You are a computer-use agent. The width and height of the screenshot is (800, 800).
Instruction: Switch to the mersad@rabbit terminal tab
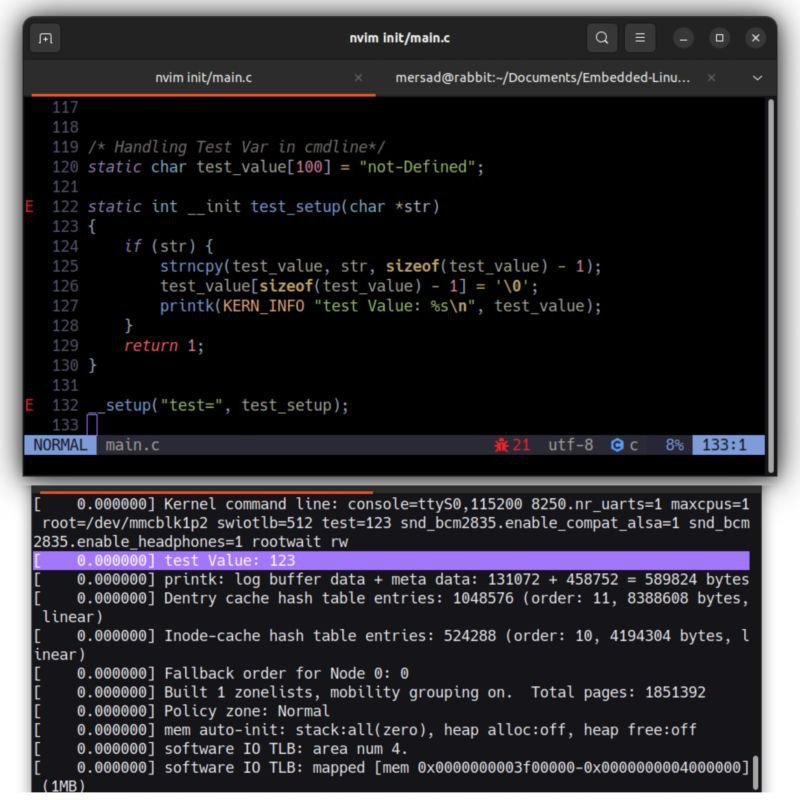tap(542, 78)
